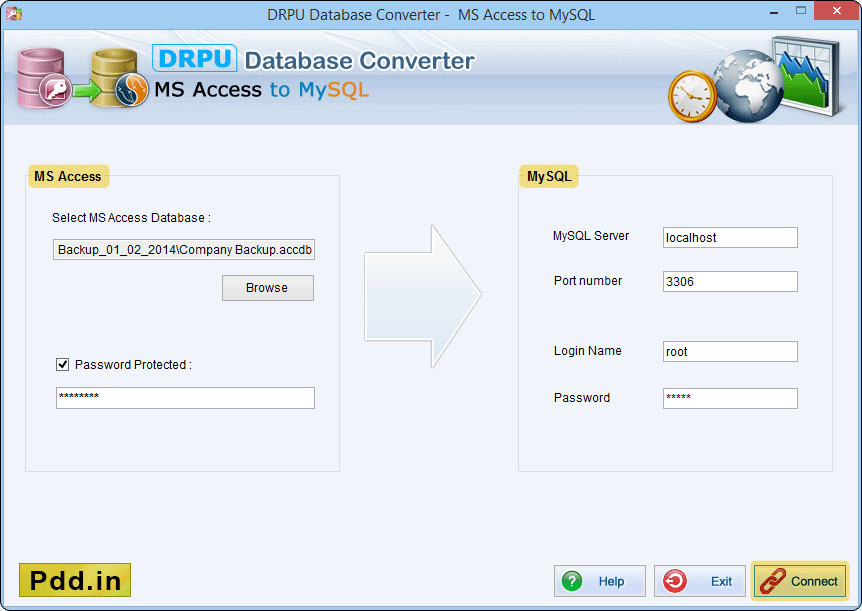This screenshot has width=862, height=611.
Task: Open Help with the green question button
Action: [600, 581]
